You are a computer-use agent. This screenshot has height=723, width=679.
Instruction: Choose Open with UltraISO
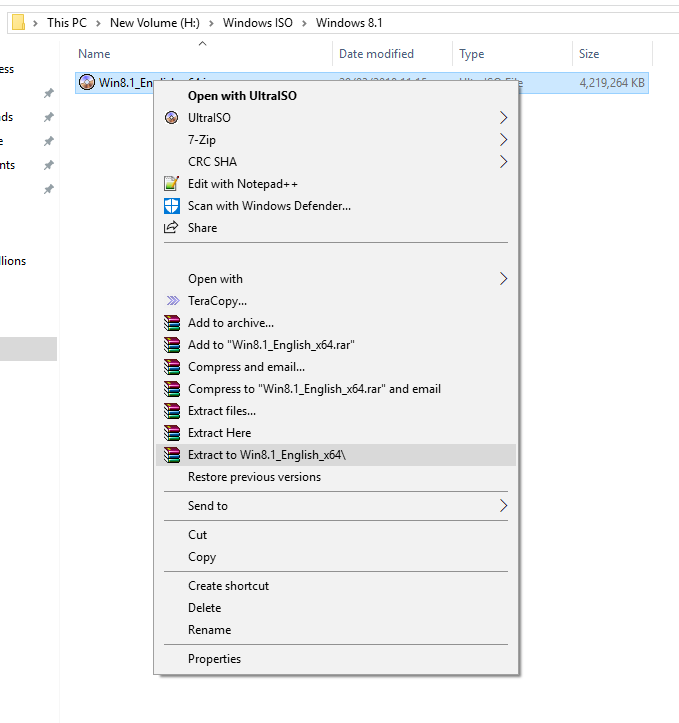coord(242,96)
